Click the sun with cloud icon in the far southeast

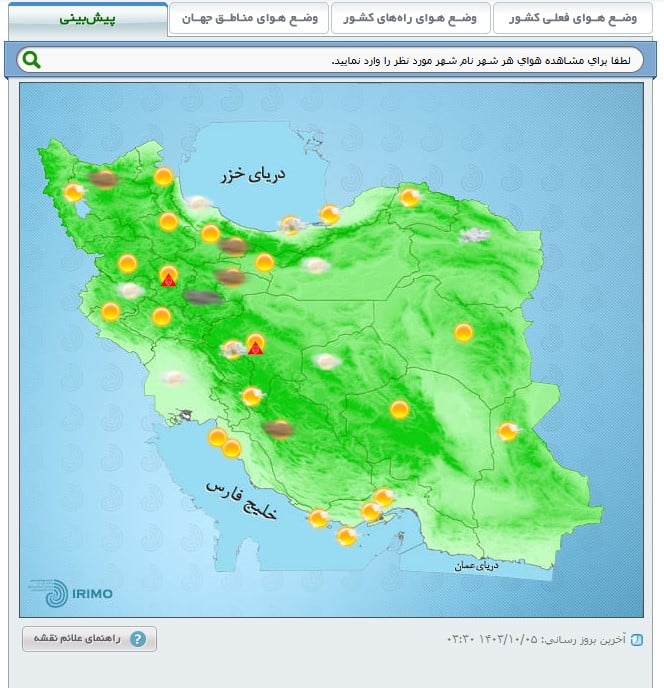coord(508,431)
